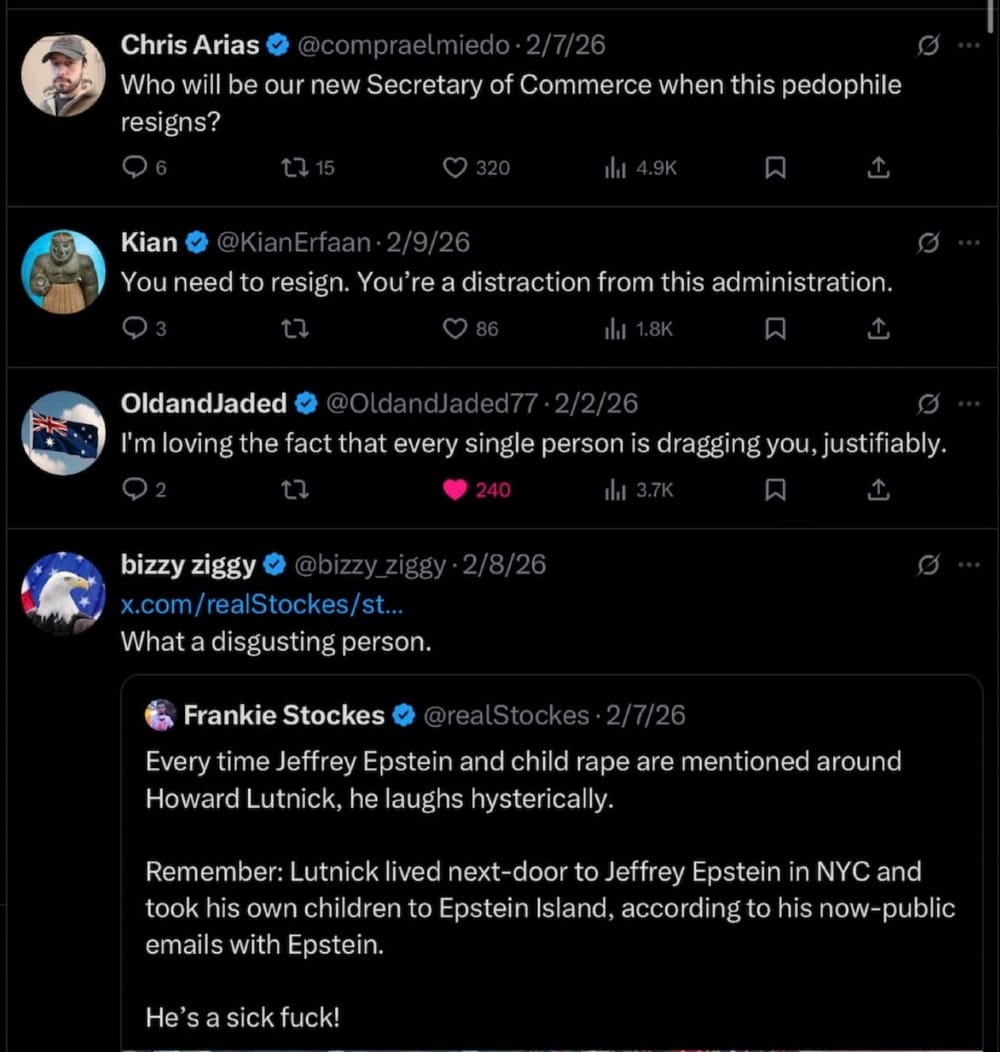Share Chris Arias's tweet
Screen dimensions: 1000x1052
(x=878, y=168)
